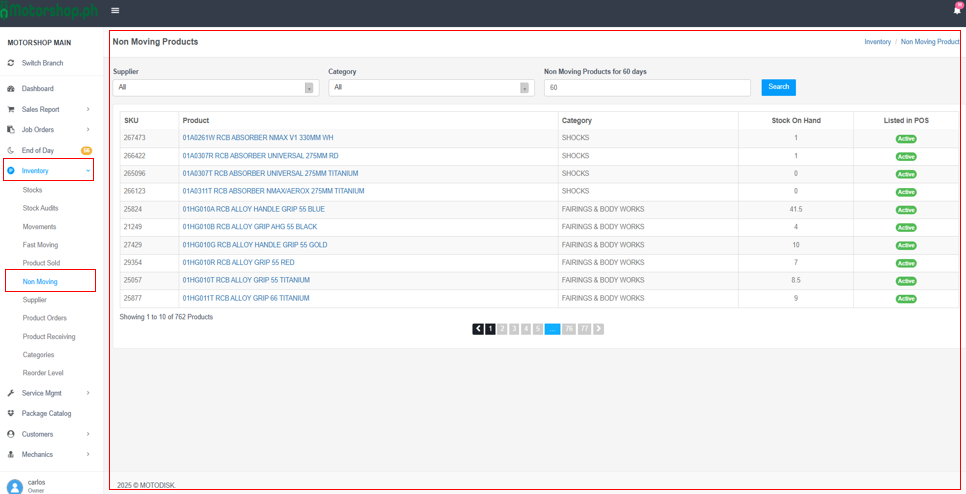This screenshot has height=494, width=966.
Task: Click the Package Catalog icon
Action: point(11,413)
